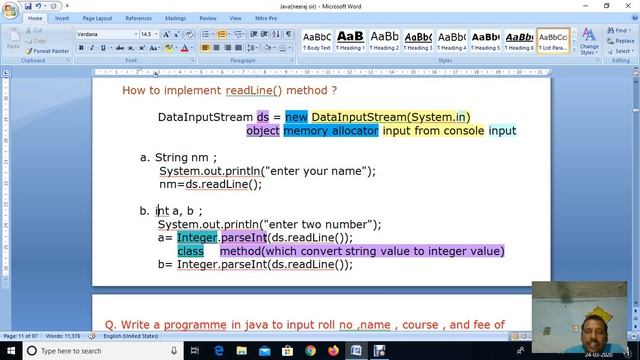The image size is (640, 360).
Task: Open the shading color menu
Action: tap(269, 48)
